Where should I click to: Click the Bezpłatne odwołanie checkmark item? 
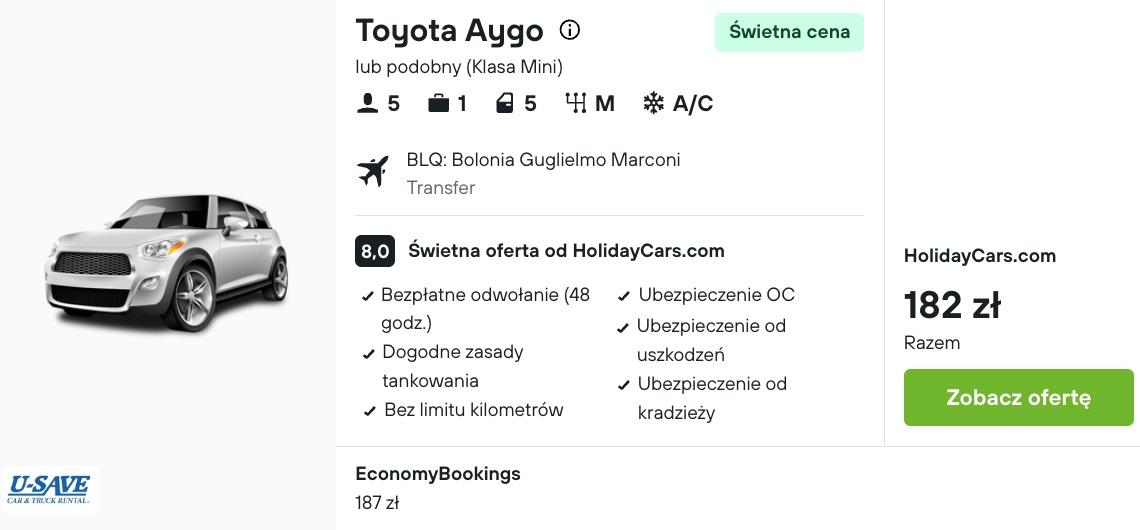(x=478, y=309)
